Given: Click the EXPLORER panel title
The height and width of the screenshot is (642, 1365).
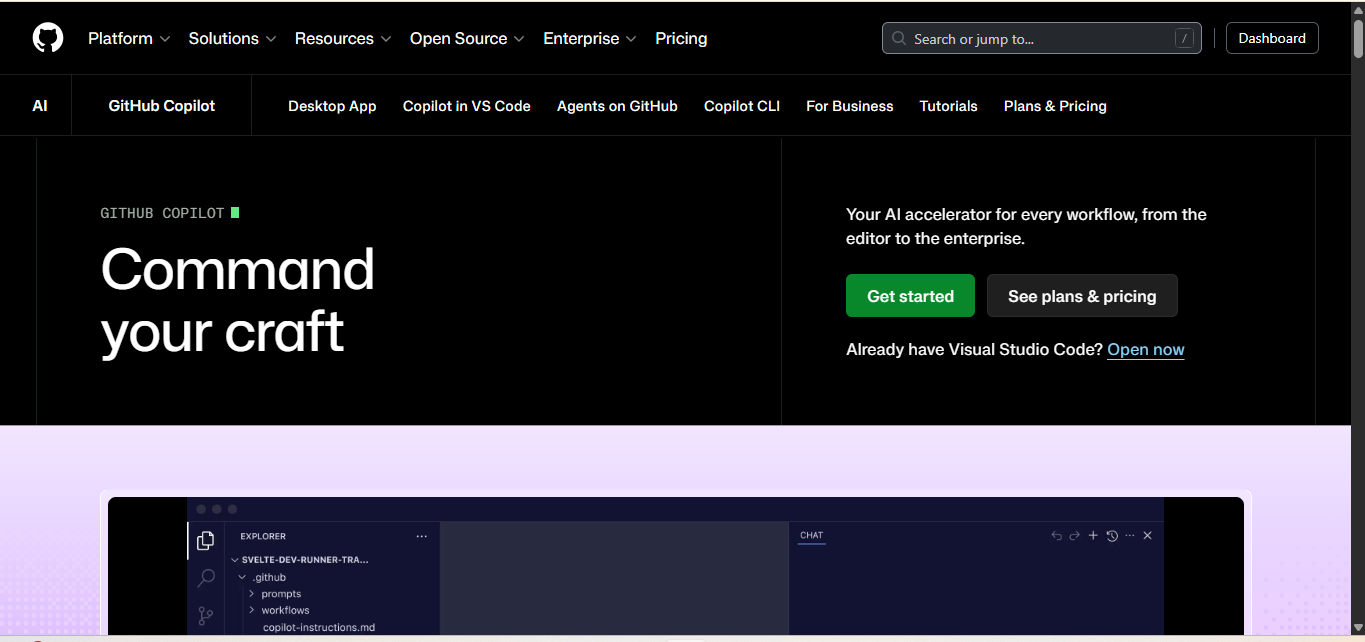Looking at the screenshot, I should [x=263, y=536].
